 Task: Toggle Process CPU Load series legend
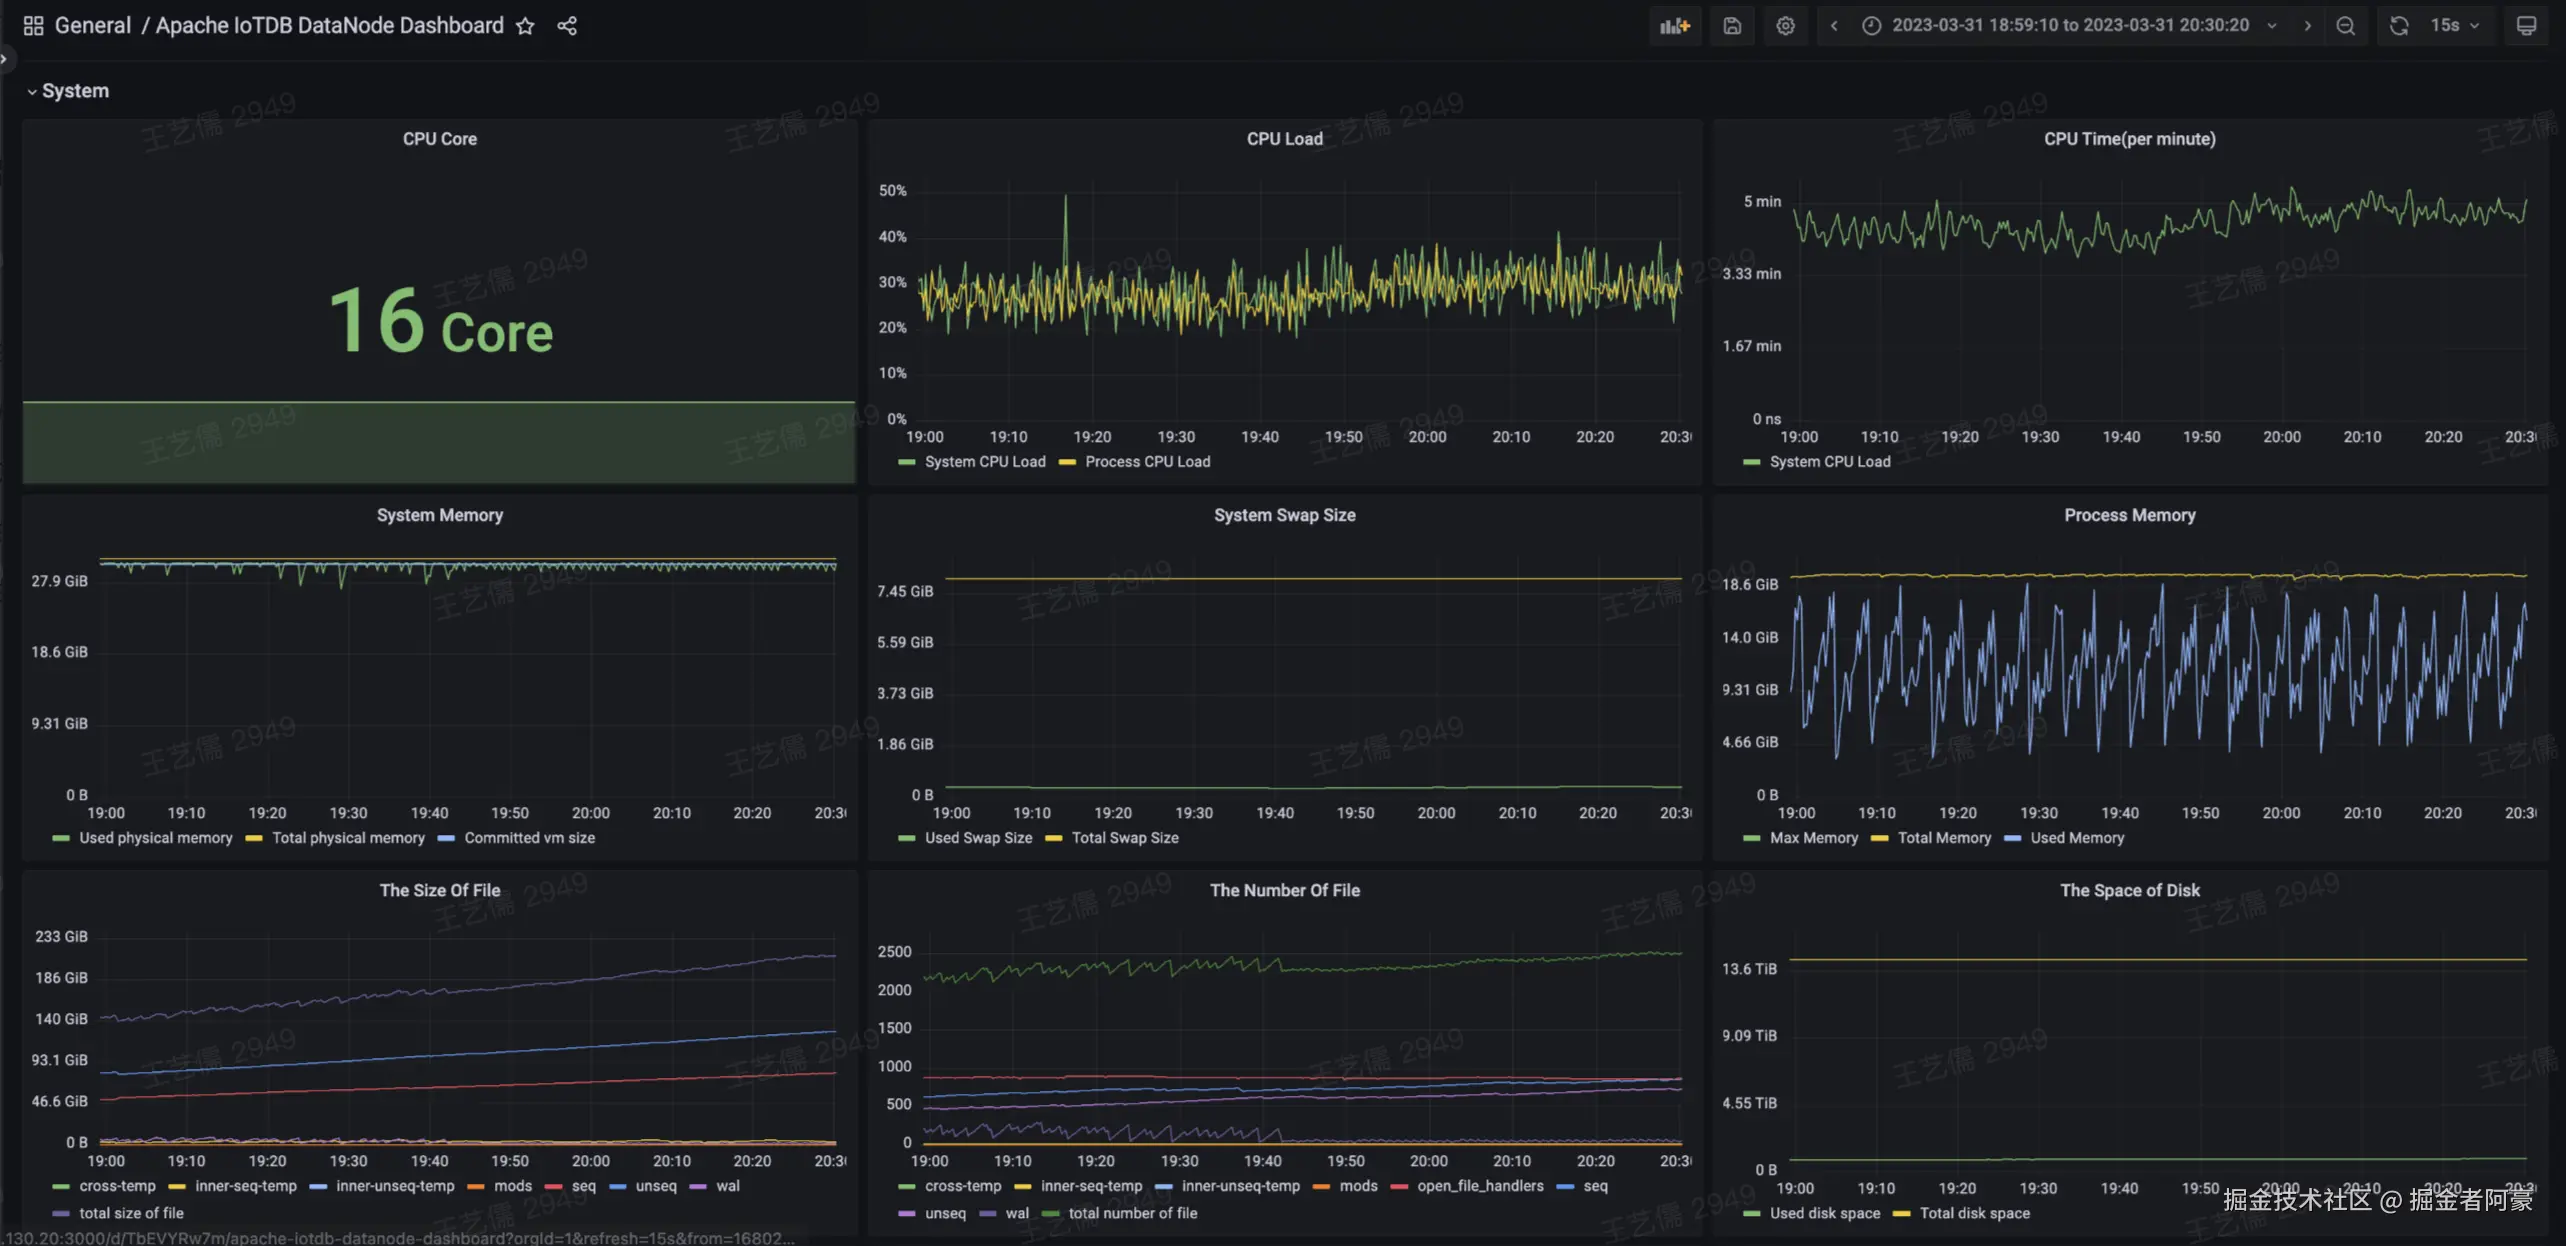1147,462
